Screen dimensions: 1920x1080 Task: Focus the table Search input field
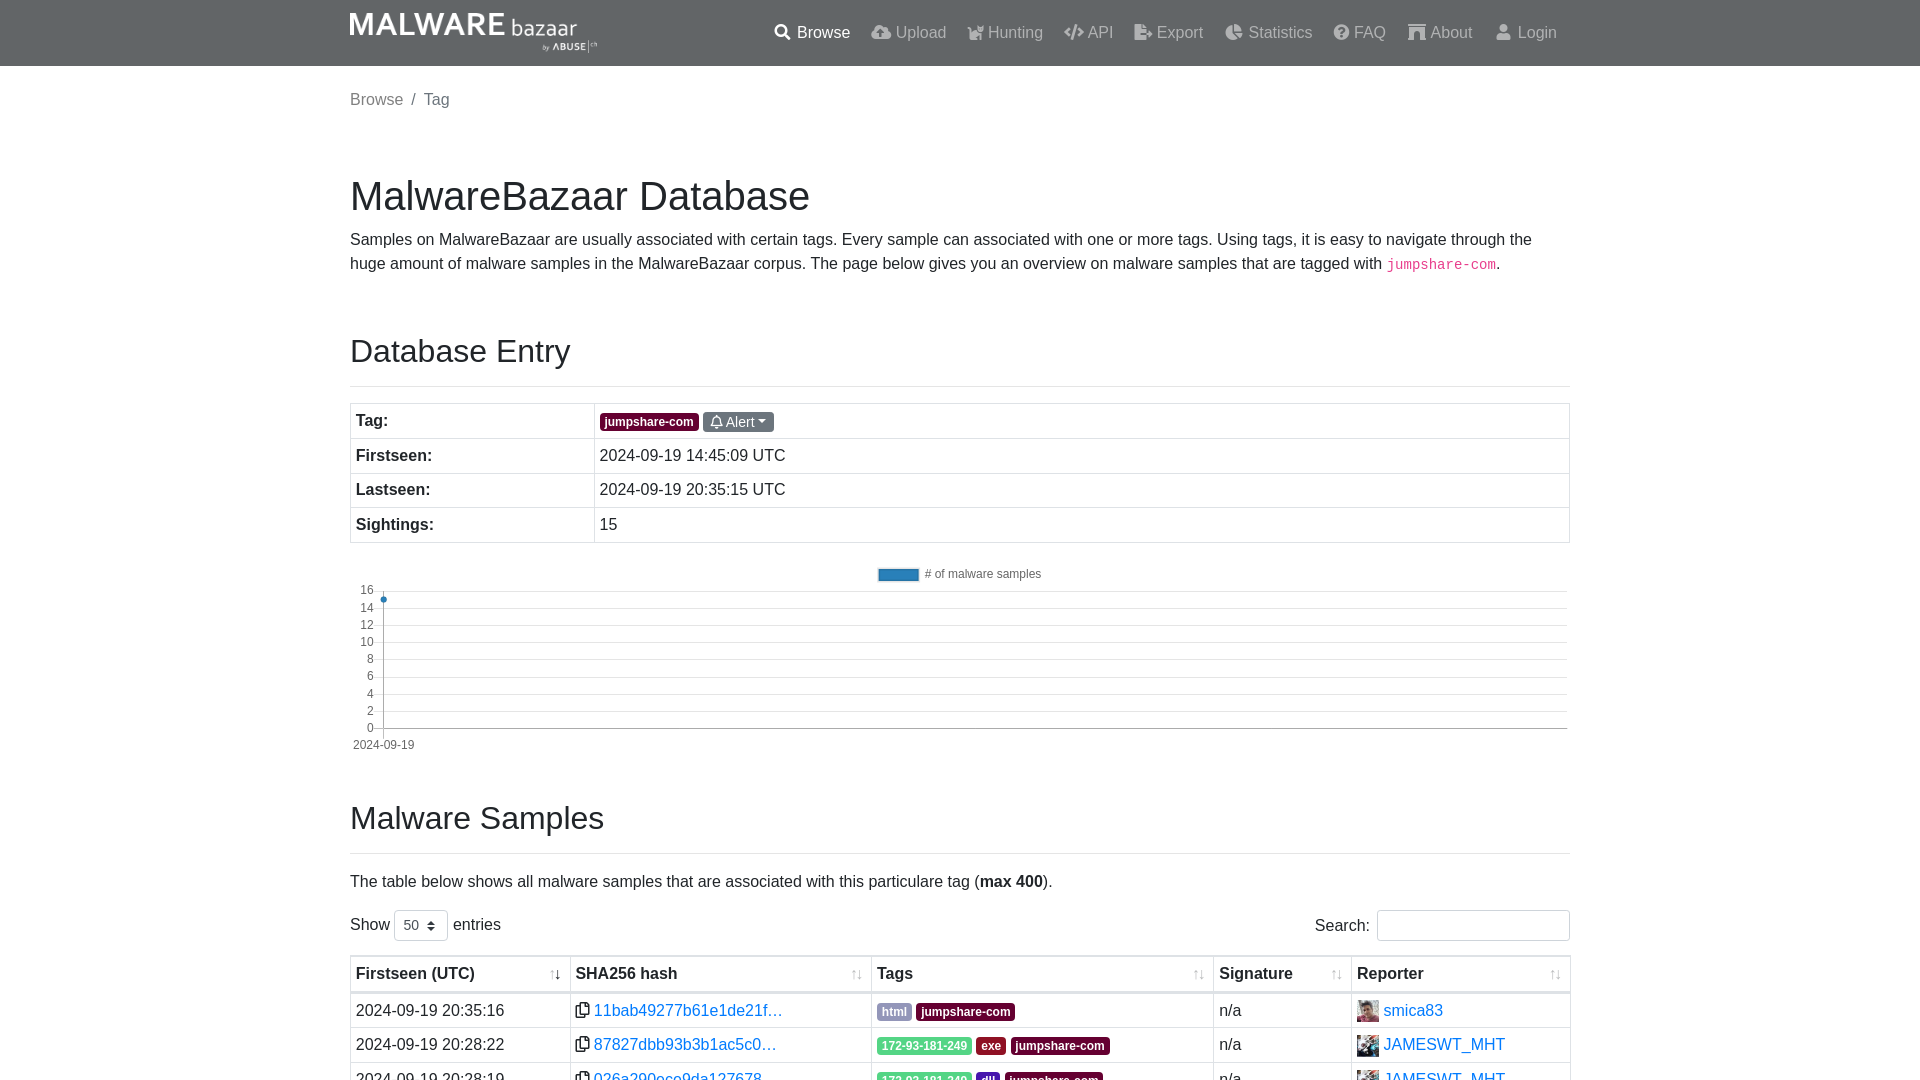(x=1473, y=925)
